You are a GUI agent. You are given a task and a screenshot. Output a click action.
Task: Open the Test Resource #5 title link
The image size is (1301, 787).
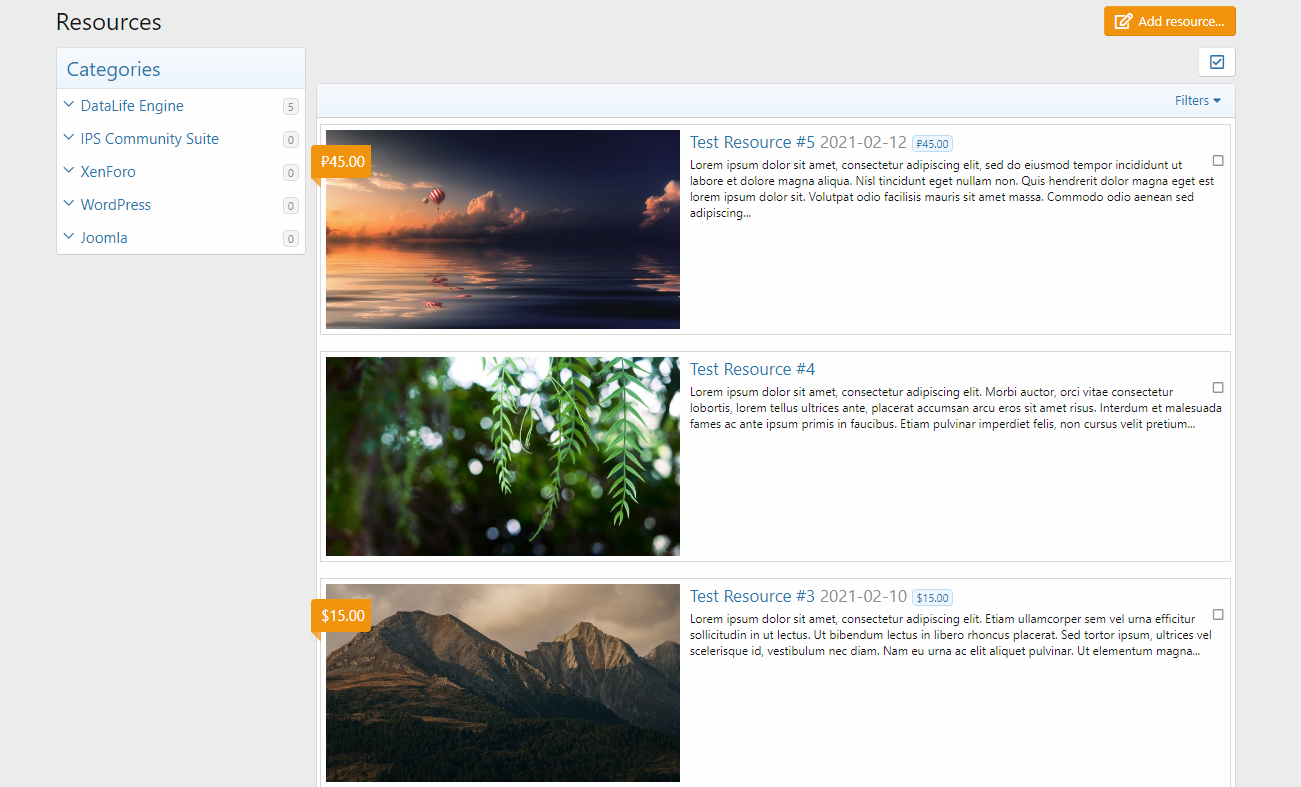[752, 142]
